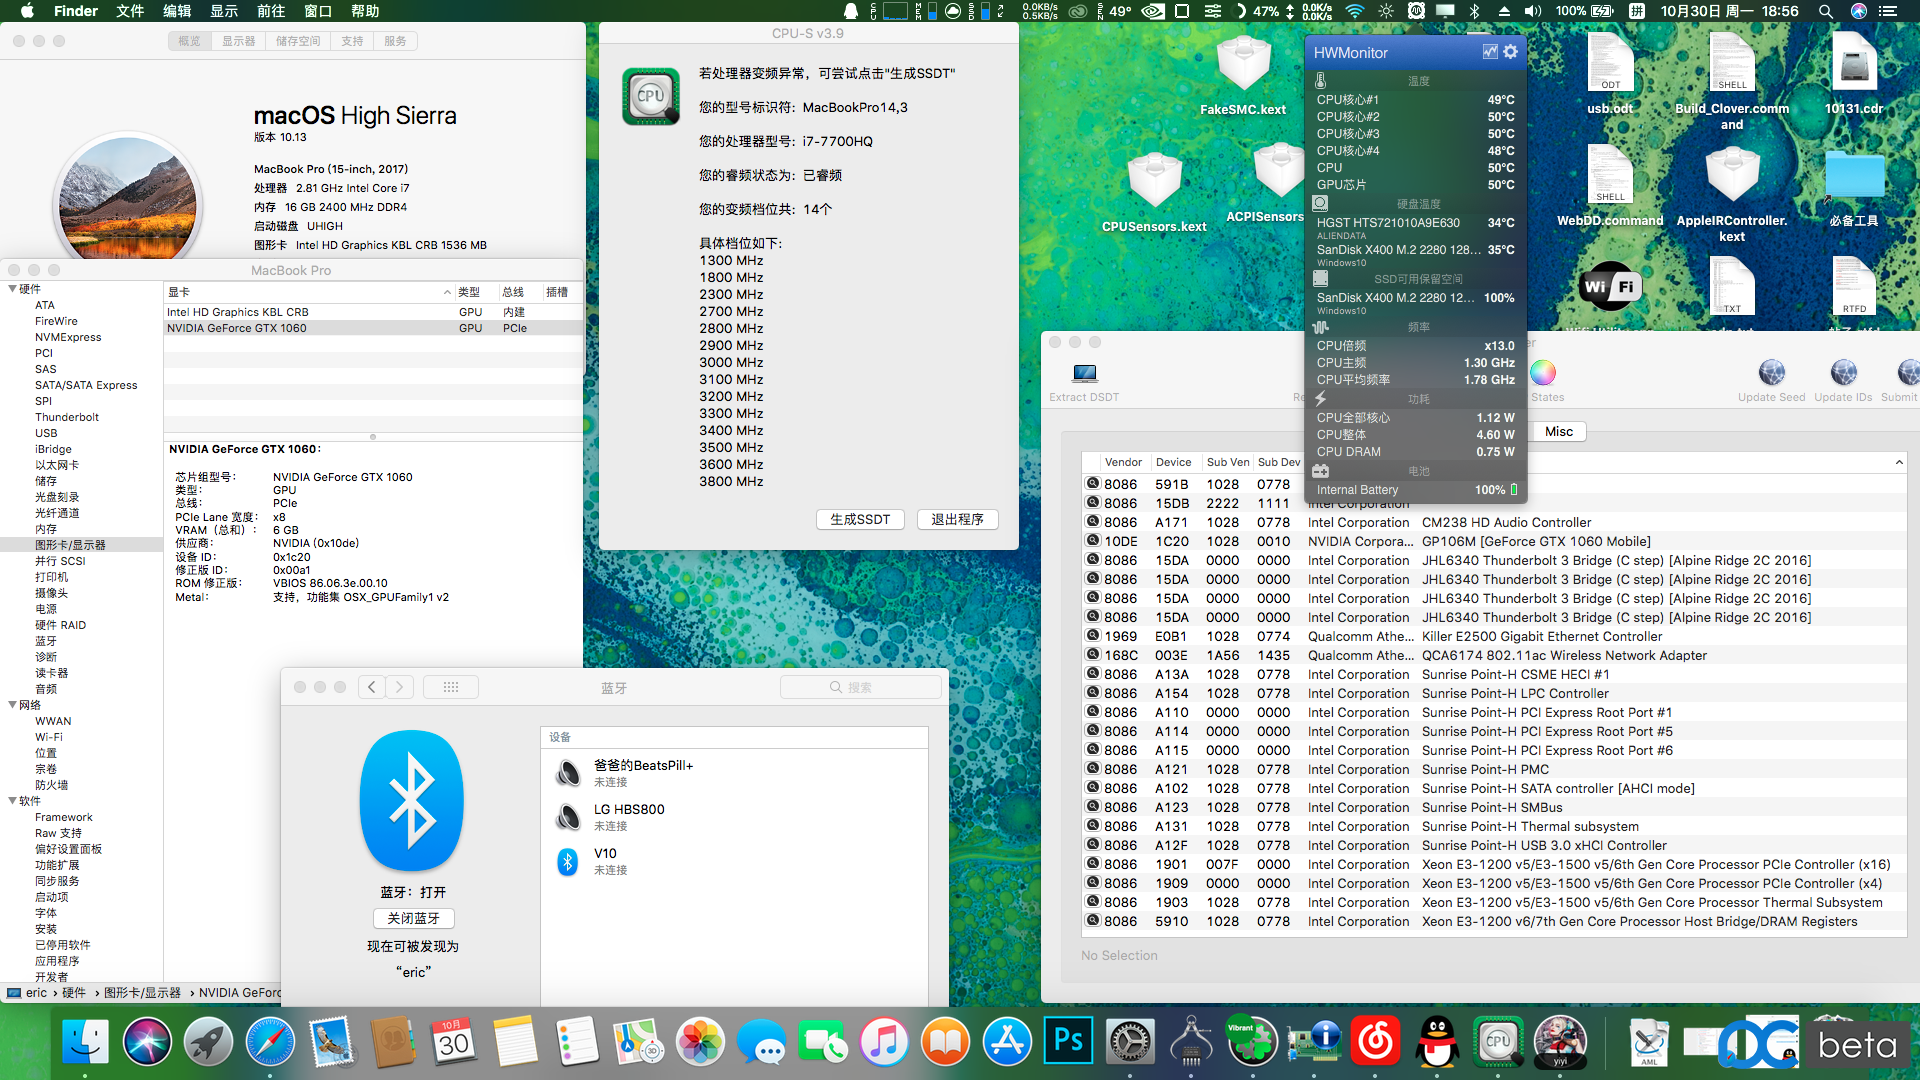Select 图形卡/显示器 in sidebar
1920x1080 pixels.
[81, 545]
